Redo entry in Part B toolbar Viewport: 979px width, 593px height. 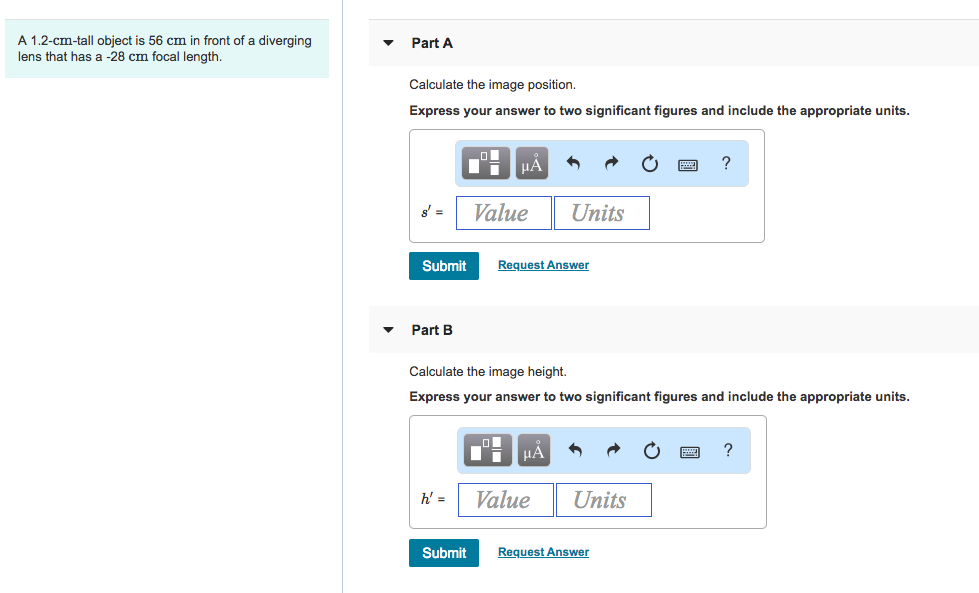coord(614,450)
